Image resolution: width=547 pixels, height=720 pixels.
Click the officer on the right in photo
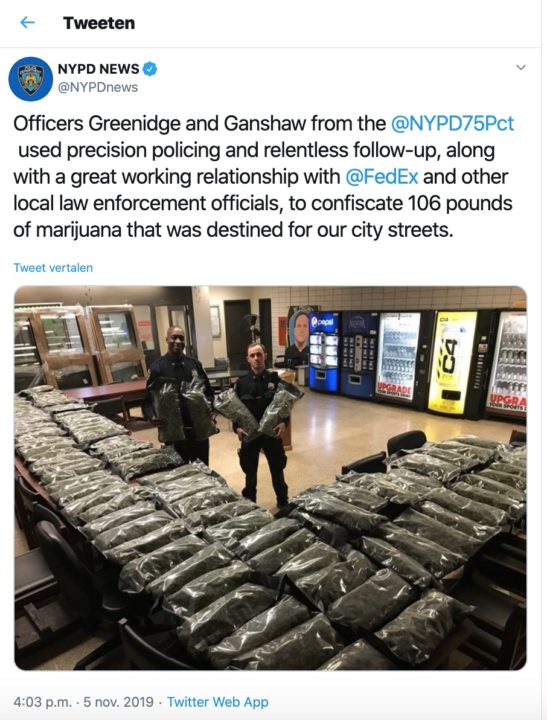pos(262,422)
